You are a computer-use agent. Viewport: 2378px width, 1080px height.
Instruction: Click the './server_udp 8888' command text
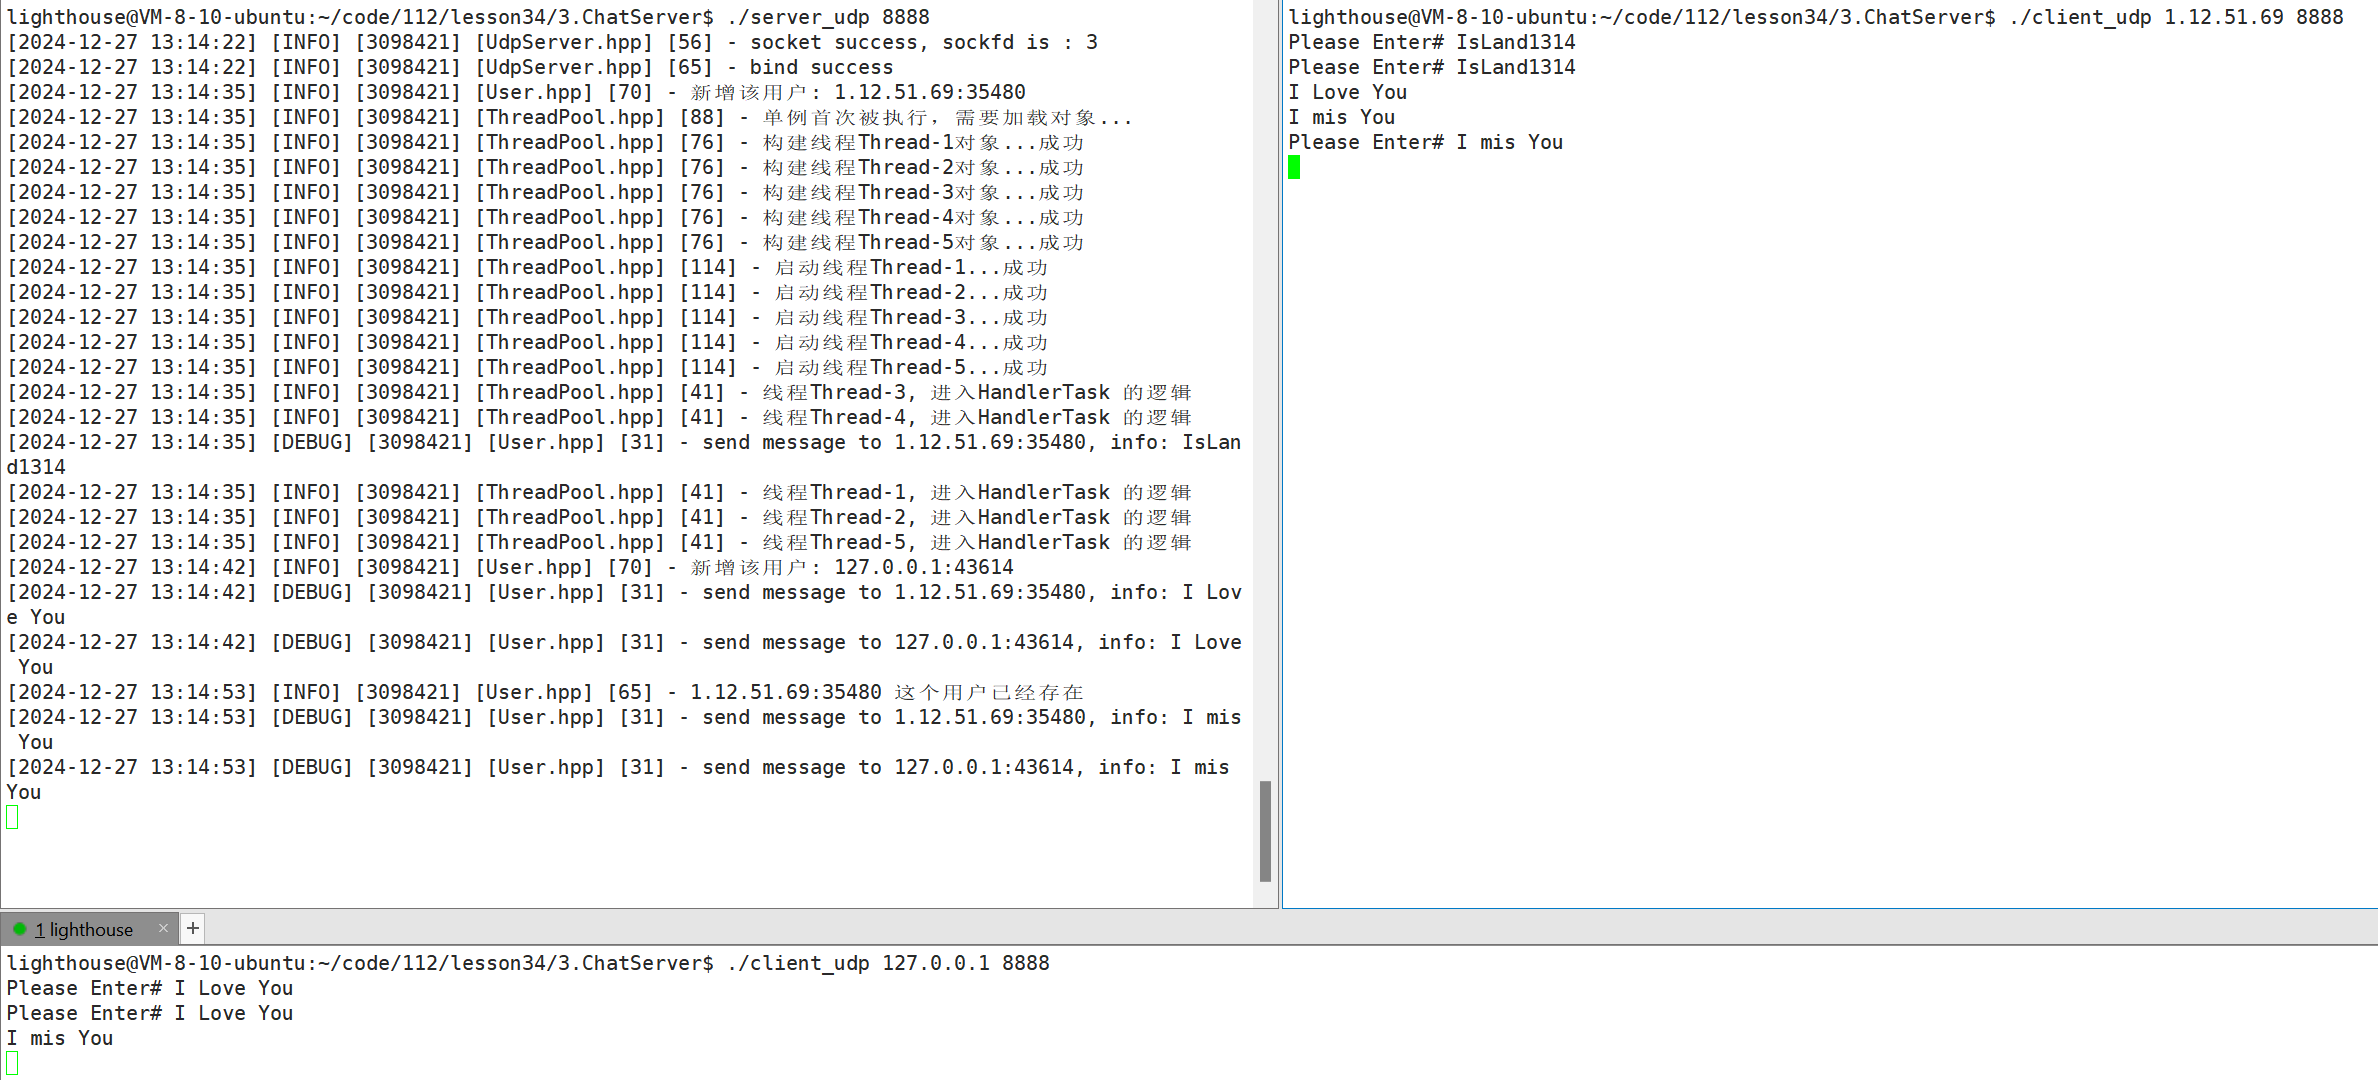[828, 17]
